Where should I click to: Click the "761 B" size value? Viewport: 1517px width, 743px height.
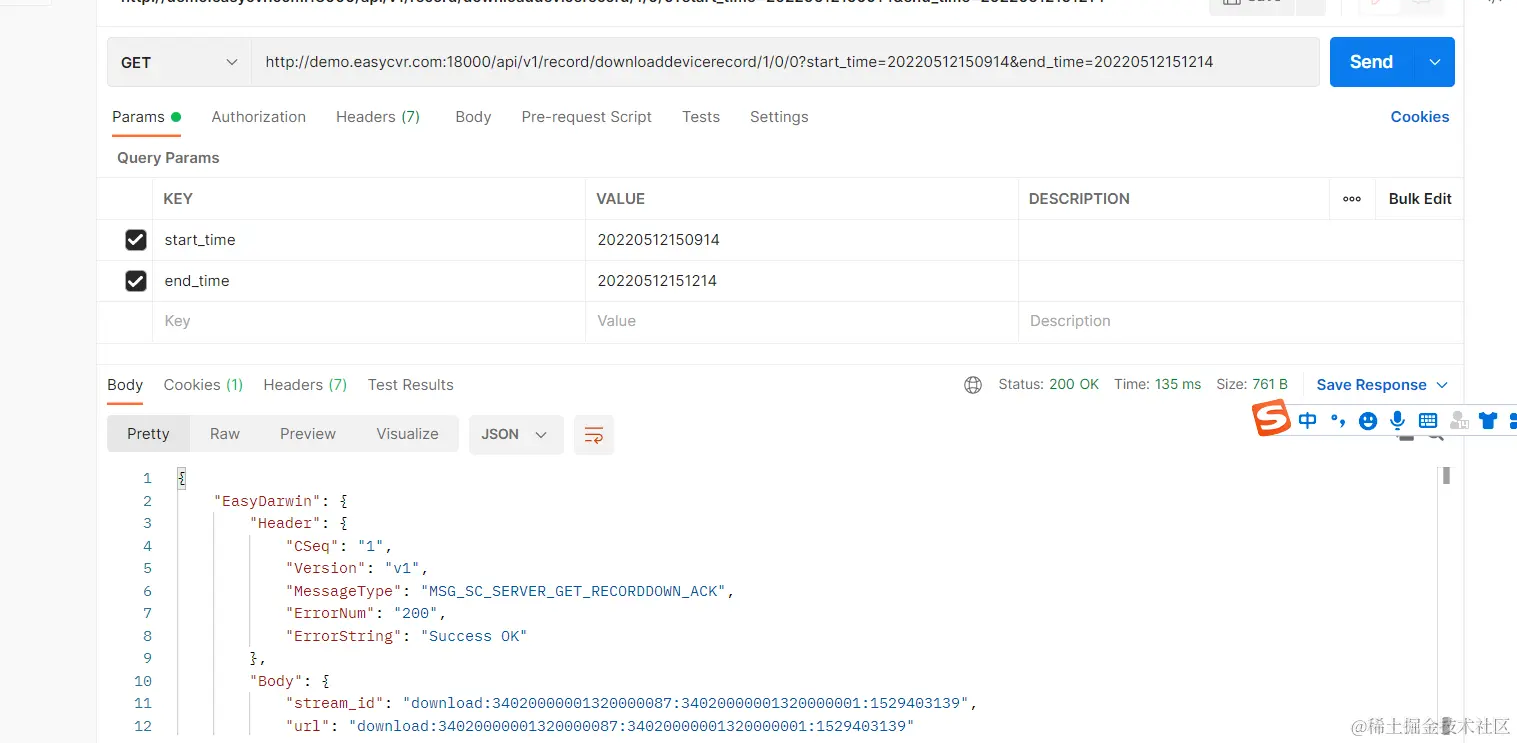tap(1270, 385)
